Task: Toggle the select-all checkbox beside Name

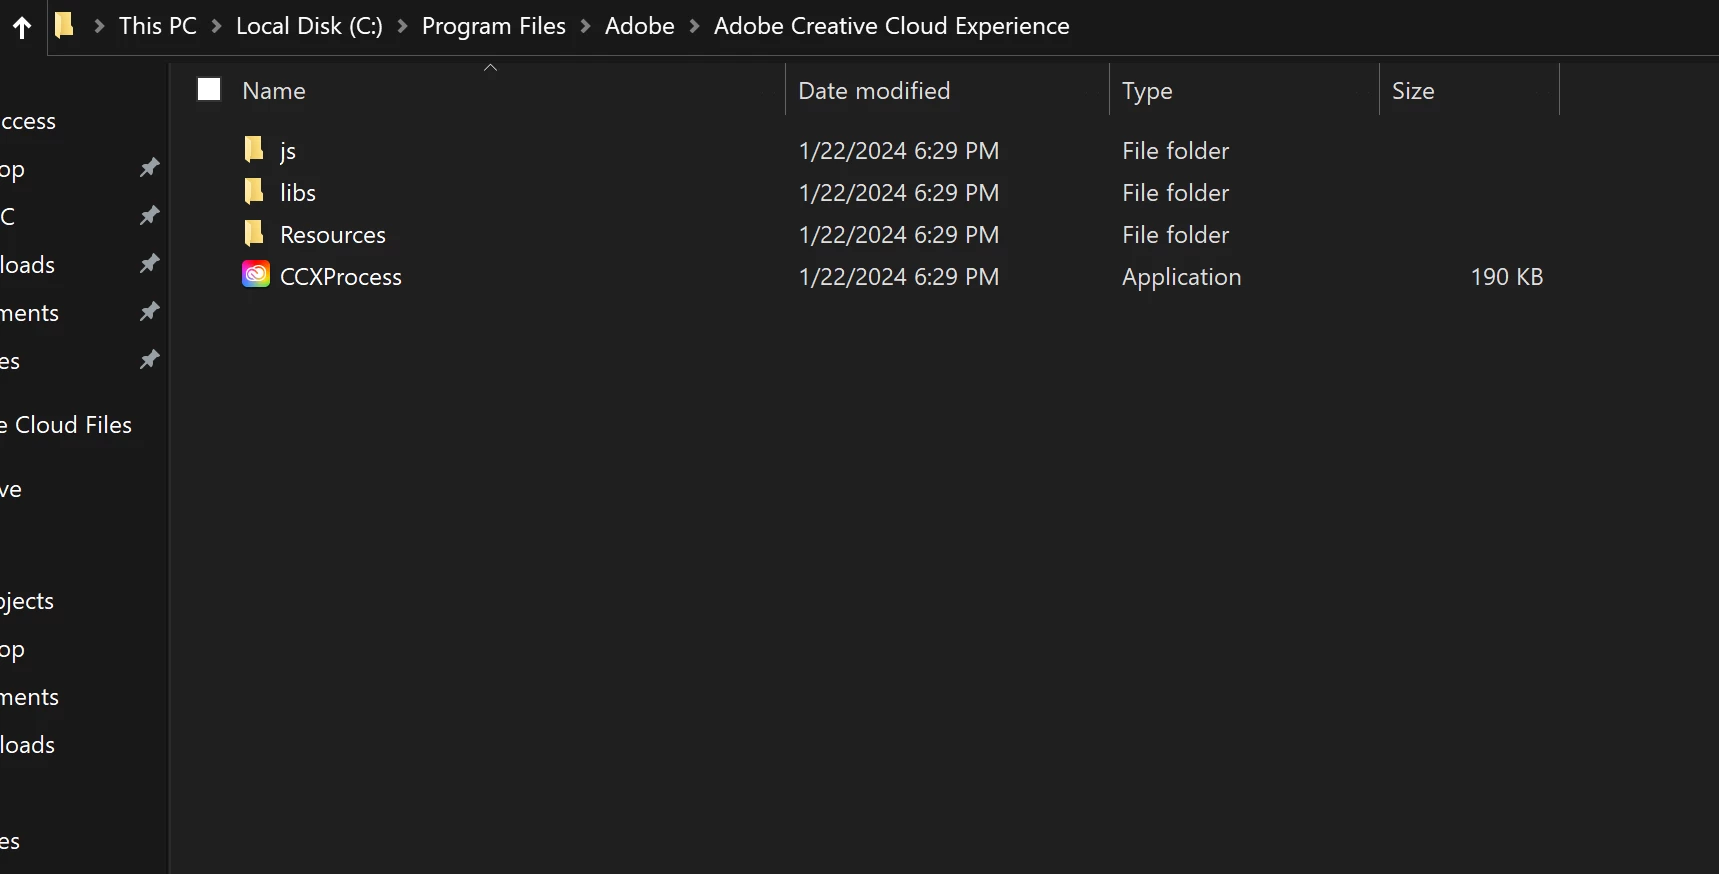Action: [x=209, y=90]
